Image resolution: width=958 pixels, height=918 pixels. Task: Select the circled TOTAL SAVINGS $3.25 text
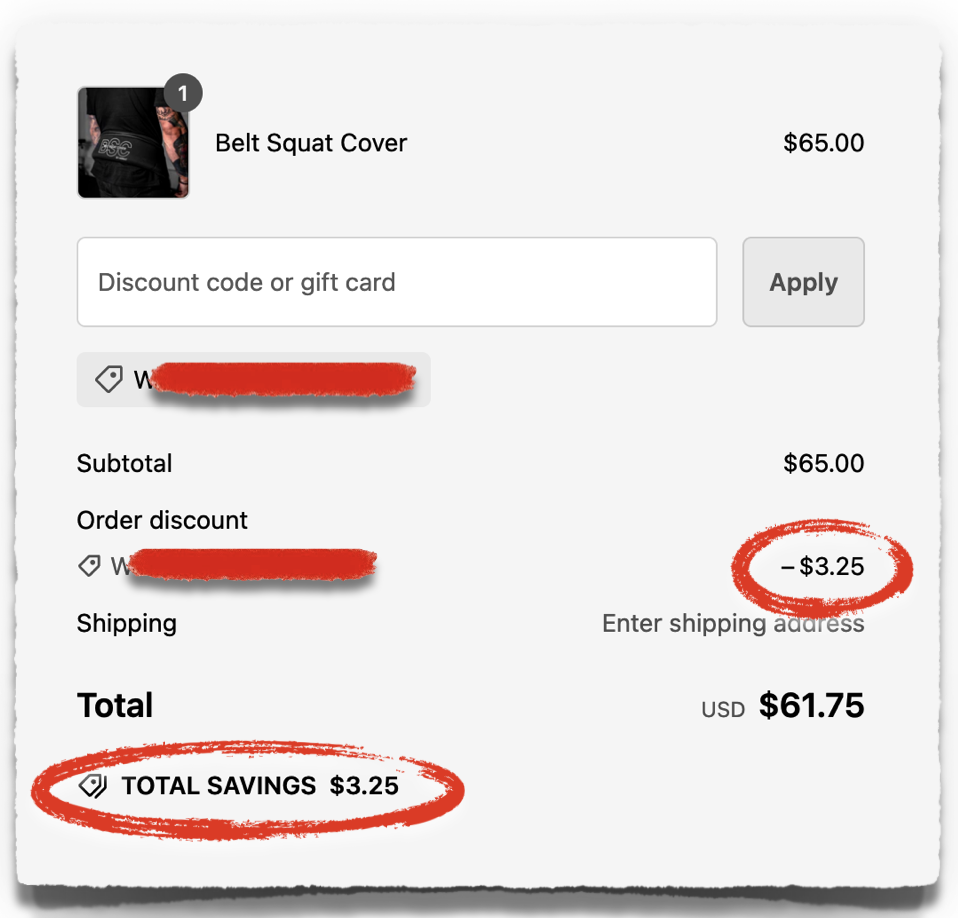[x=262, y=786]
